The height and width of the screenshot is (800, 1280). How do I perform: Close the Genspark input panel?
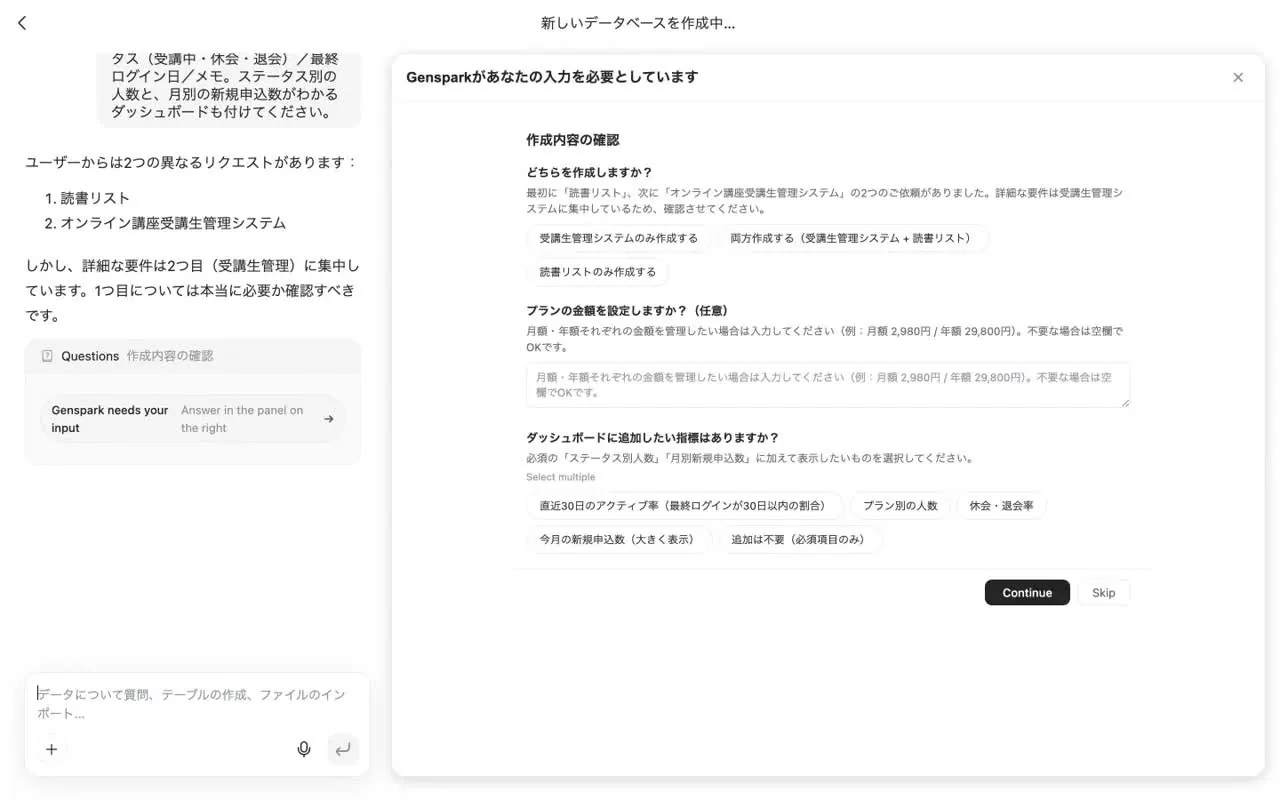(x=1238, y=77)
